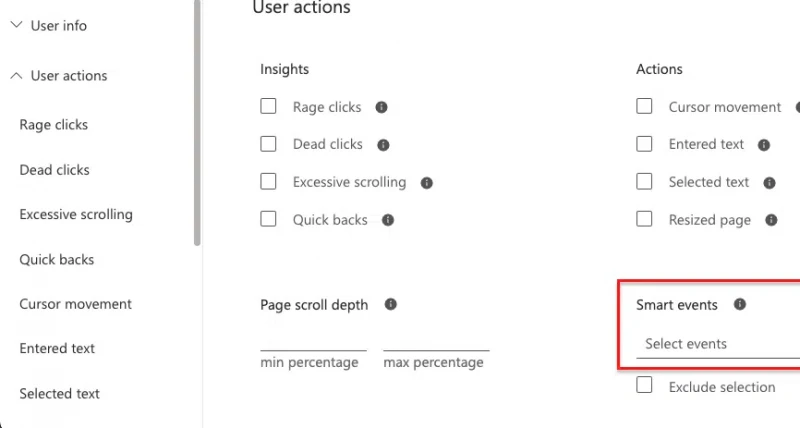Tick the Exclude selection checkbox
The height and width of the screenshot is (428, 800).
click(644, 385)
